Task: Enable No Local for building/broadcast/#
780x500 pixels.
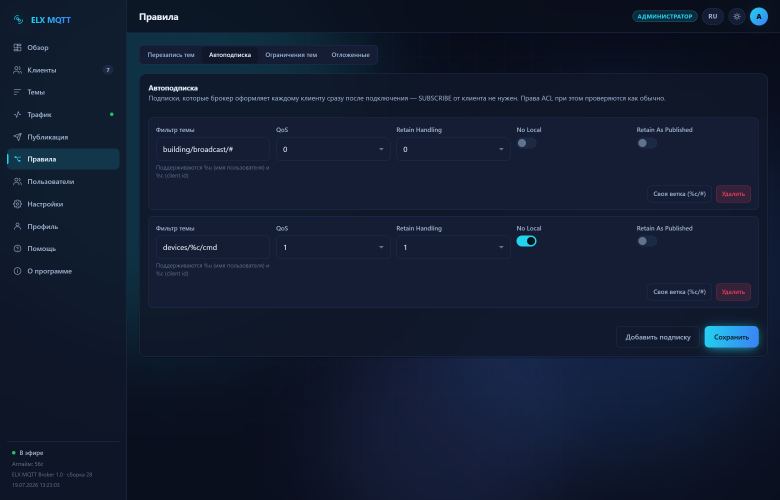Action: click(526, 143)
